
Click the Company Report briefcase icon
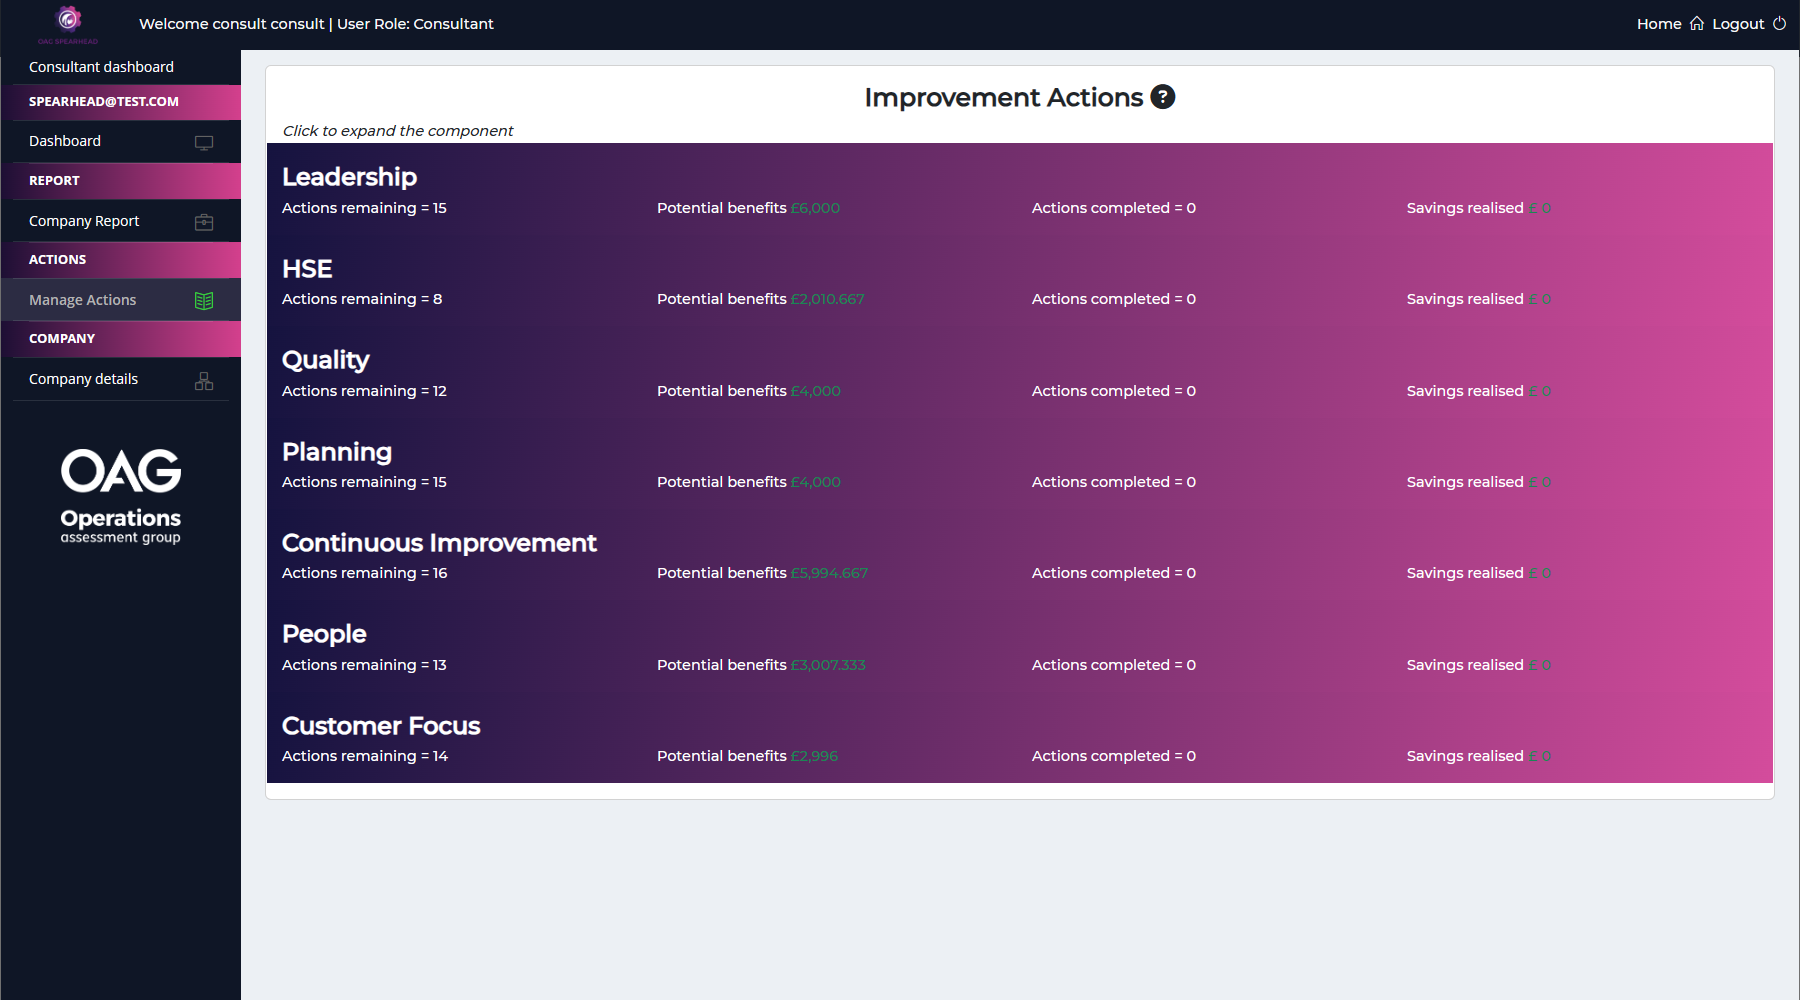(x=204, y=222)
